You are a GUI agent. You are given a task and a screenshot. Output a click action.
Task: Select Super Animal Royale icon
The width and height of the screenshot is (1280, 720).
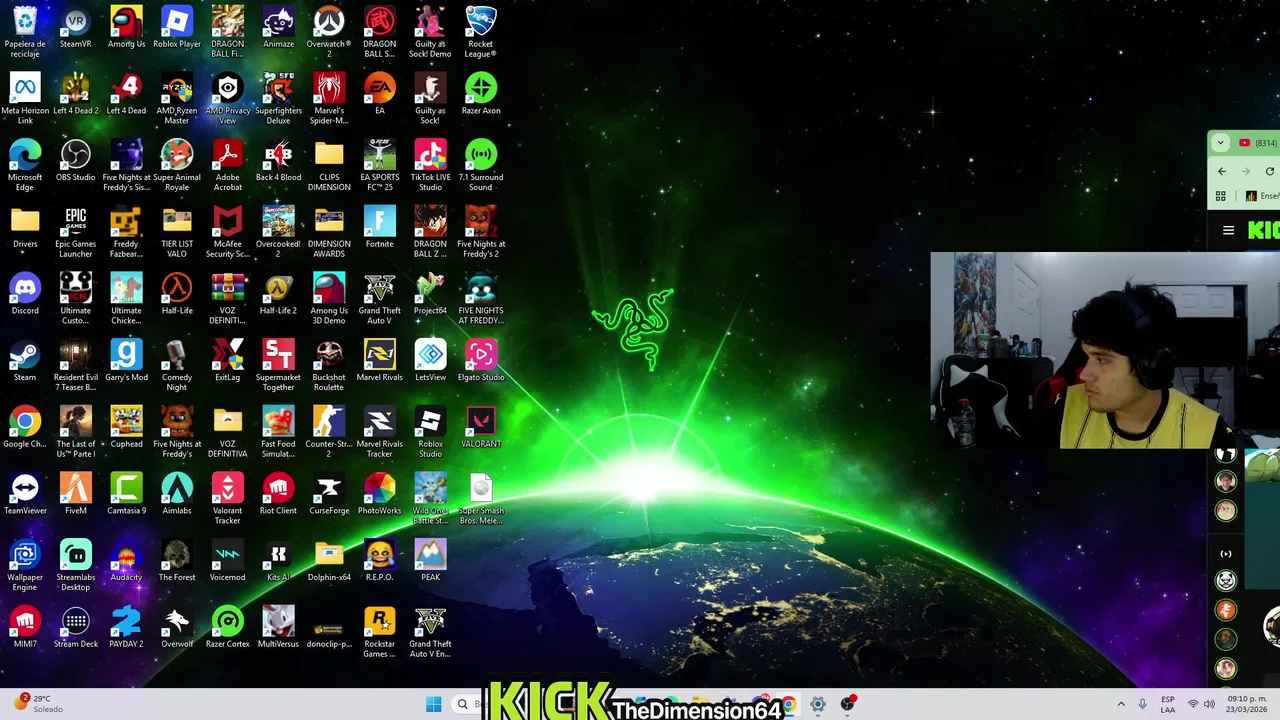pos(177,165)
